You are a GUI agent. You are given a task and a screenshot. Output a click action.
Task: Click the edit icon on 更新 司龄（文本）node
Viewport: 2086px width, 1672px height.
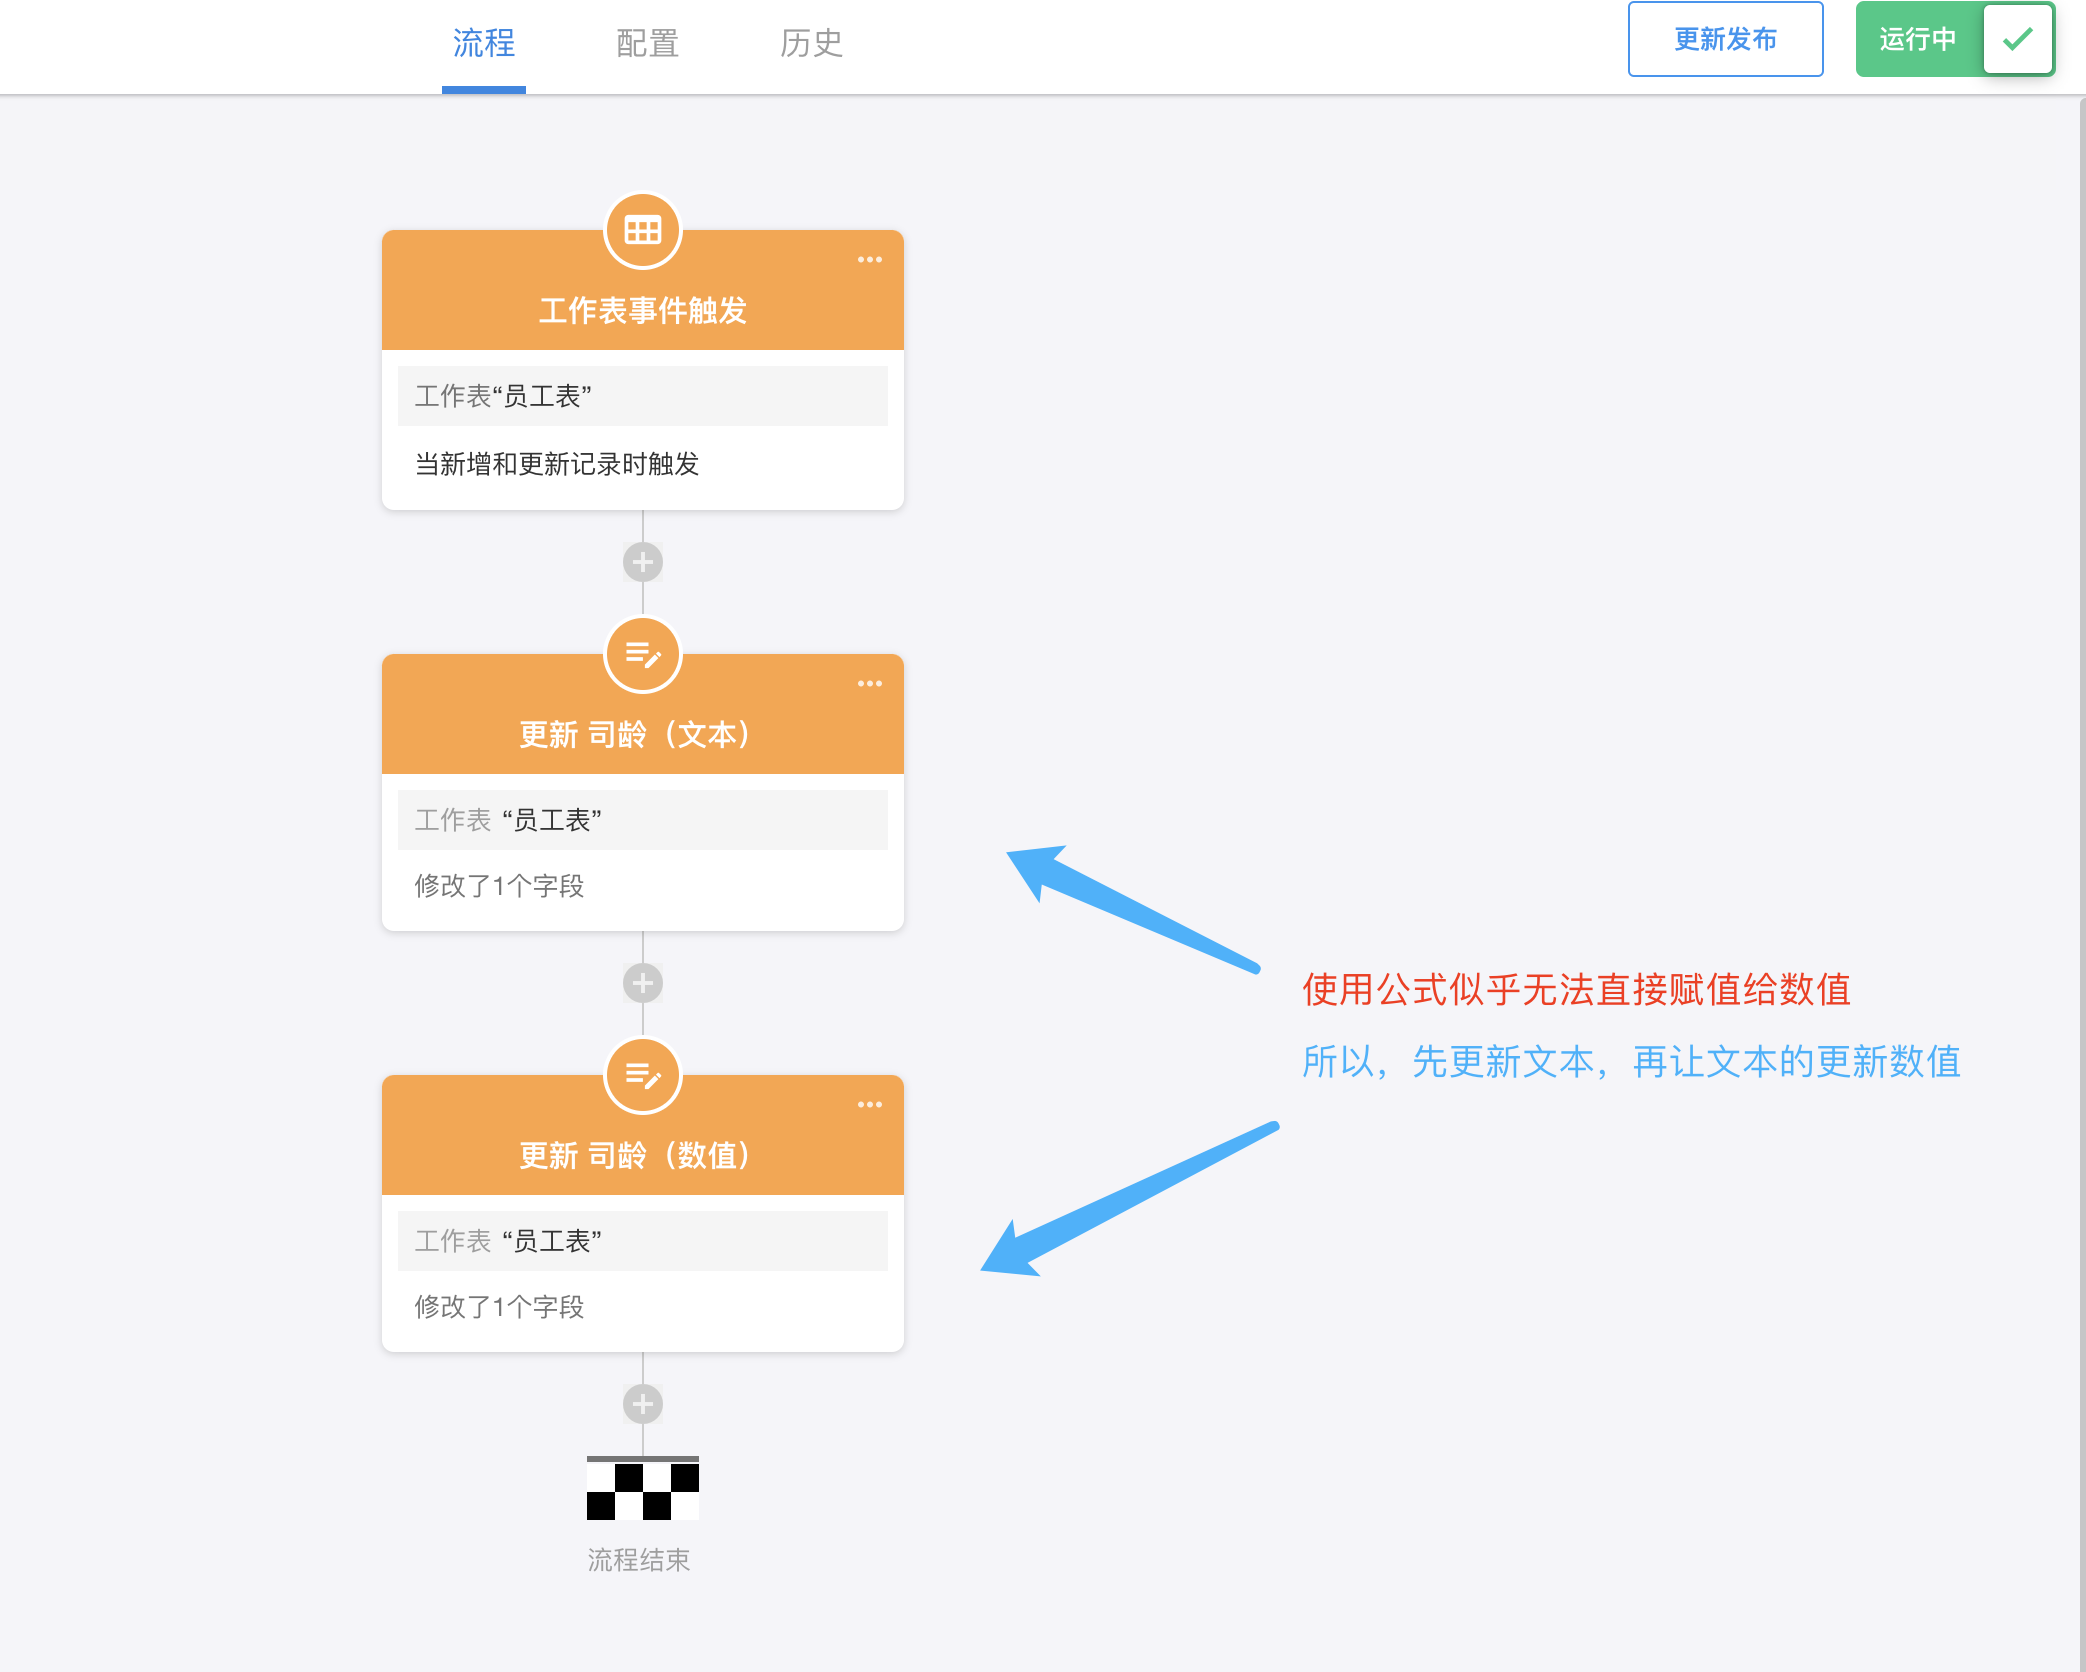(642, 655)
